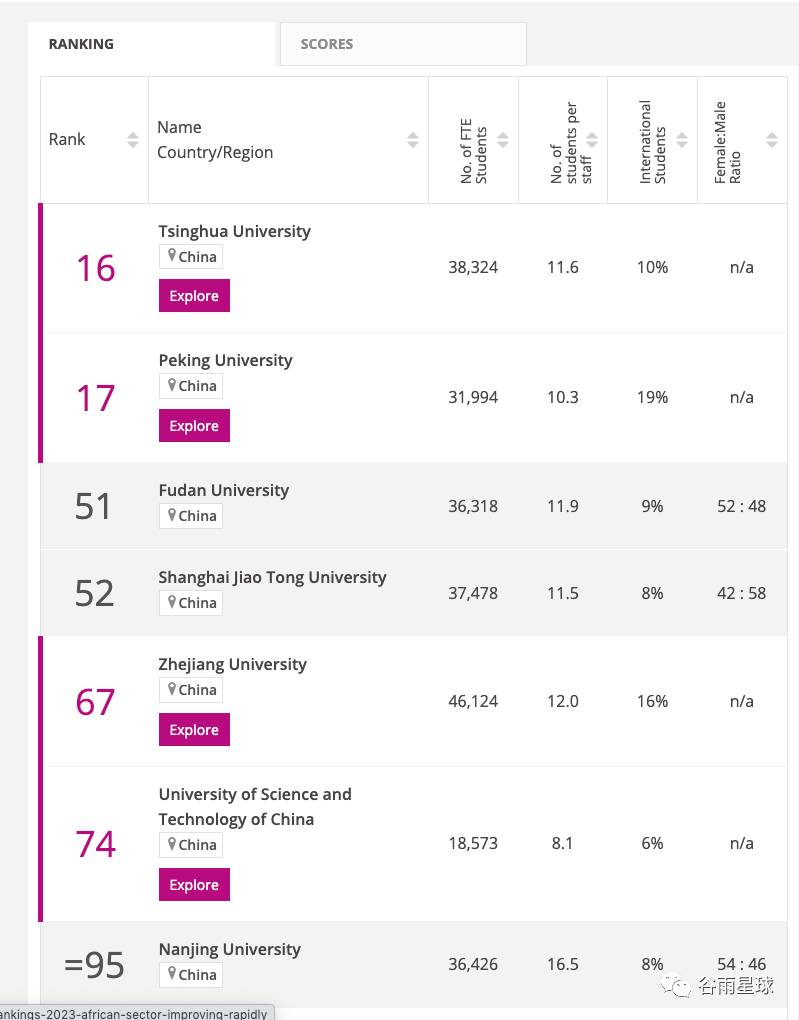Open Shanghai Jiao Tong University link
This screenshot has height=1020, width=799.
click(x=273, y=577)
